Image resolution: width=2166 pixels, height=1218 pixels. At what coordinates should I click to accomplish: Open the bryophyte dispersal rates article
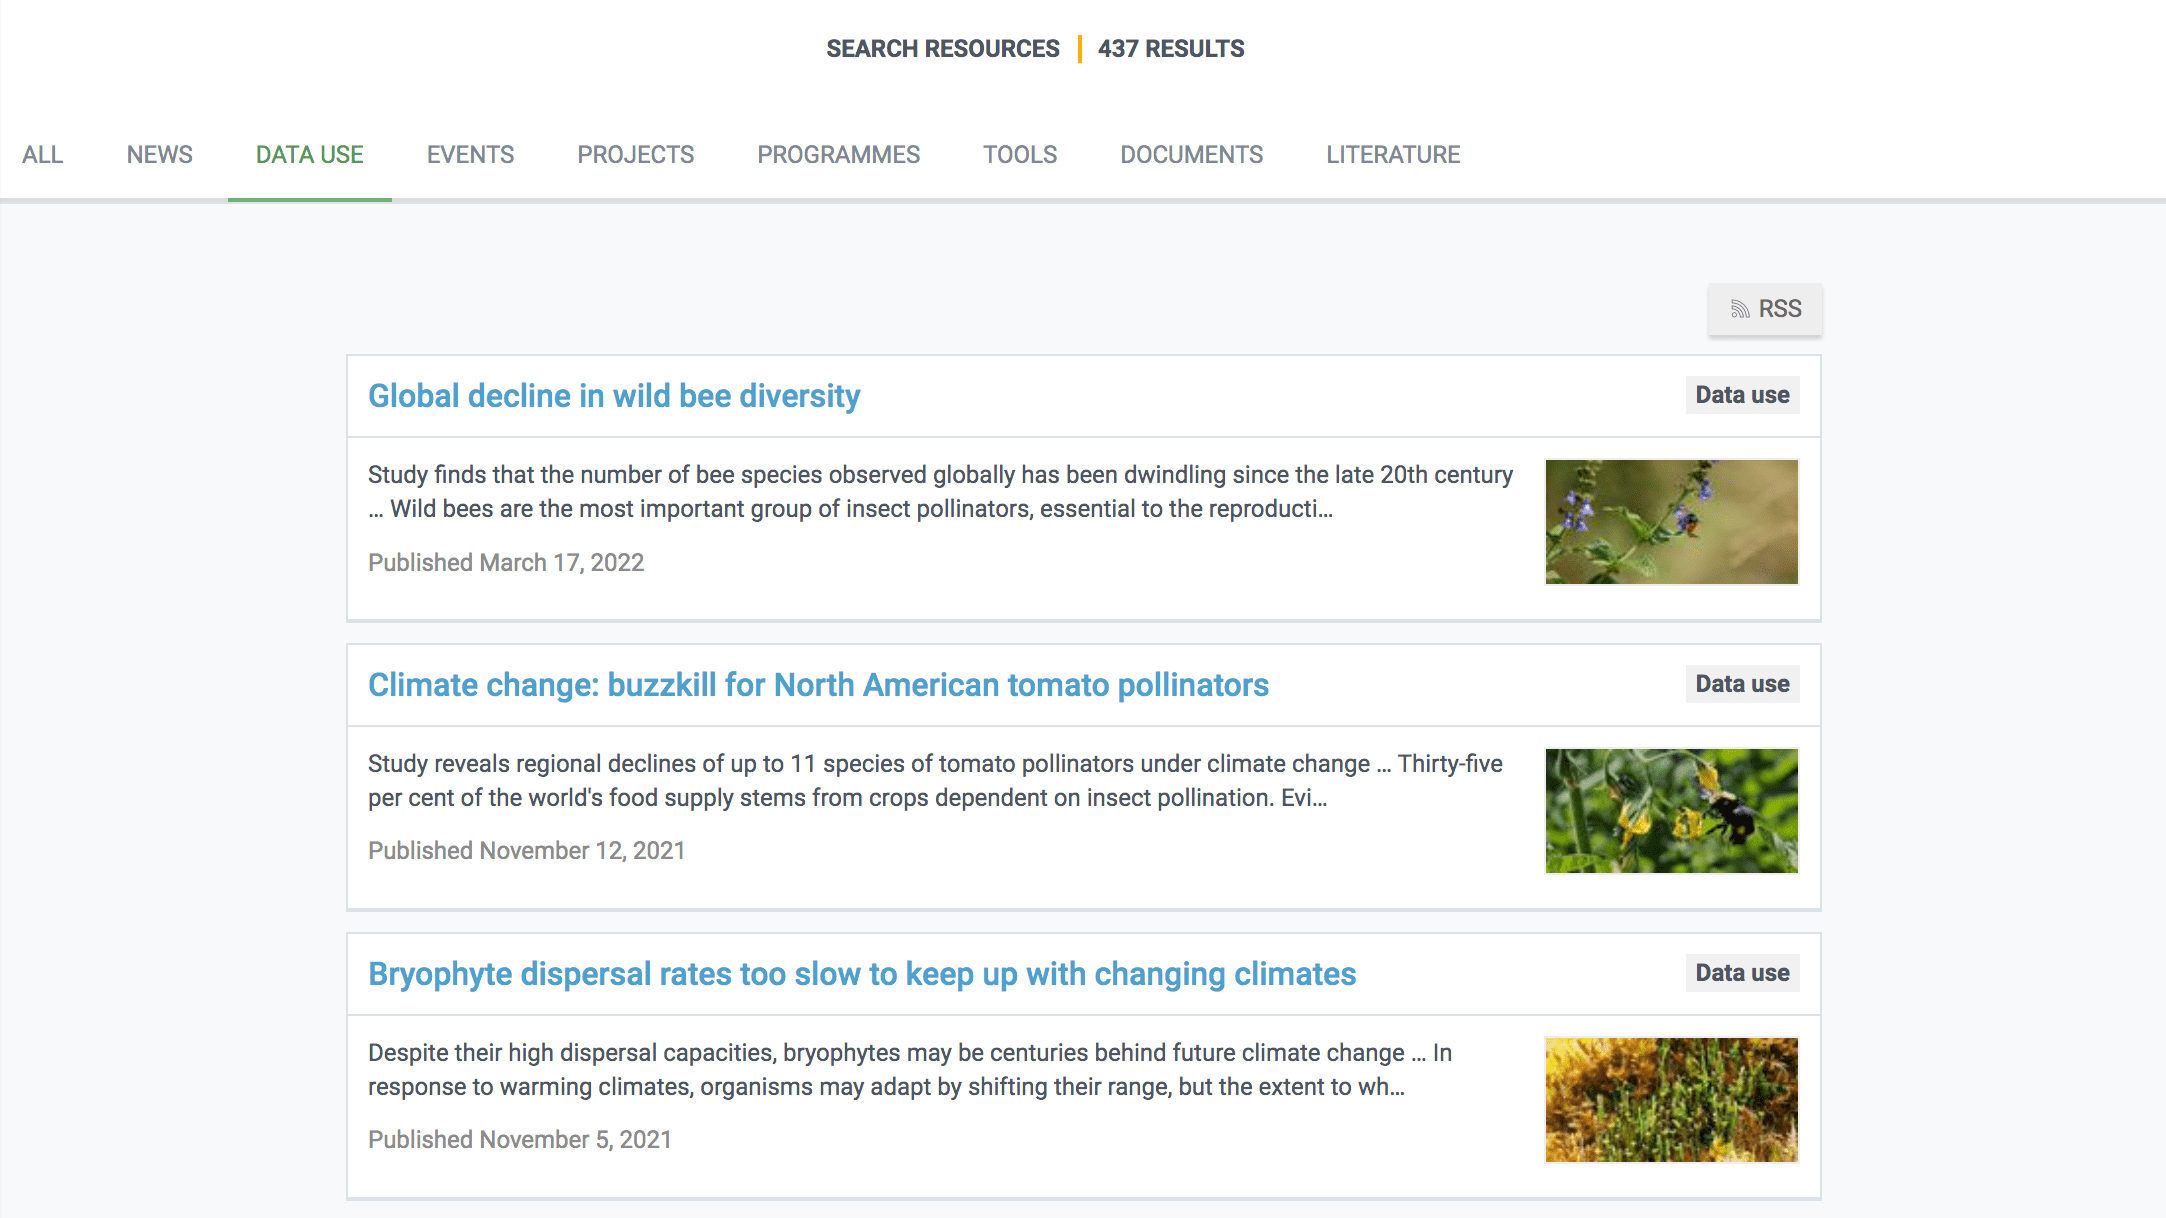tap(862, 973)
